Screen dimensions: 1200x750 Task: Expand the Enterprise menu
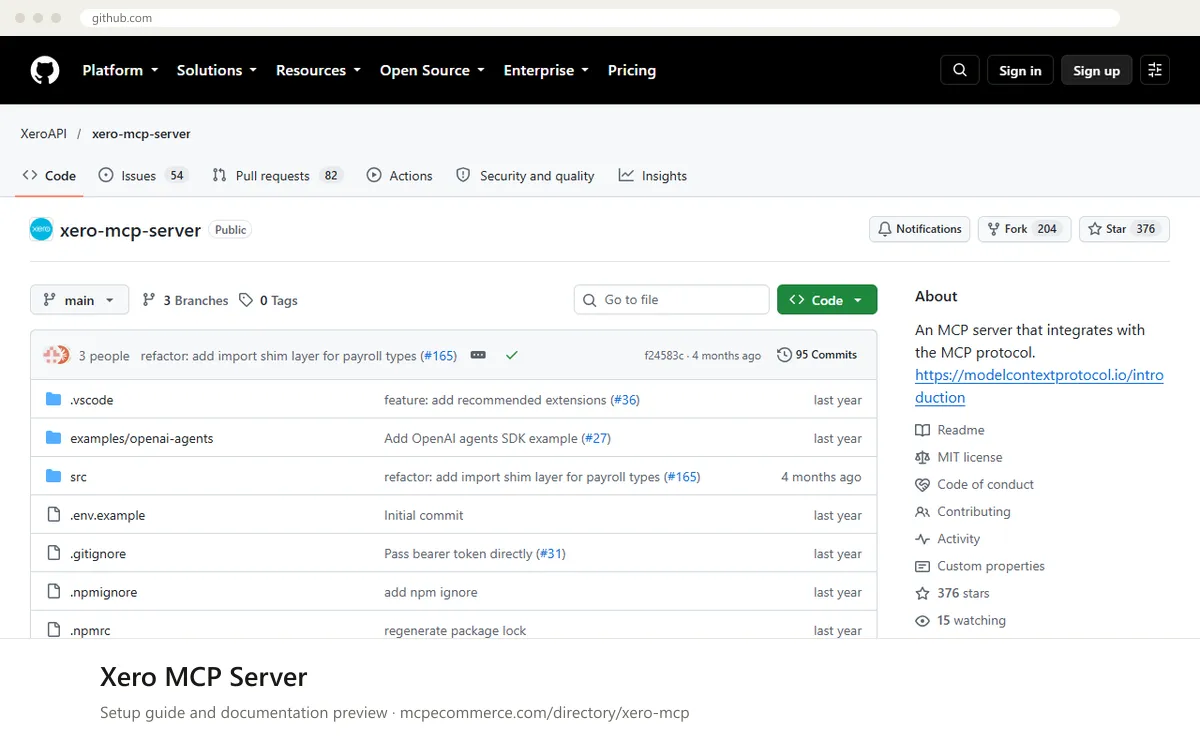coord(546,70)
